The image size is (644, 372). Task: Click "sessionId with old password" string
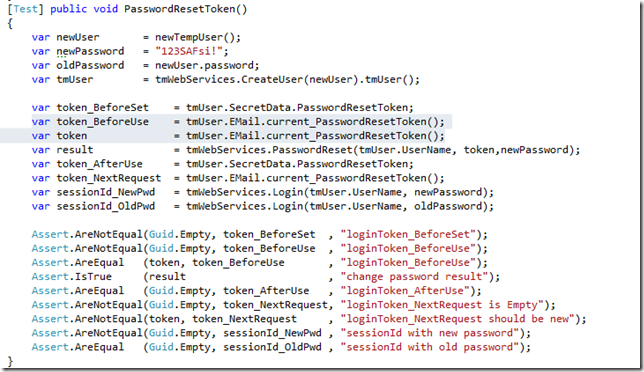429,347
